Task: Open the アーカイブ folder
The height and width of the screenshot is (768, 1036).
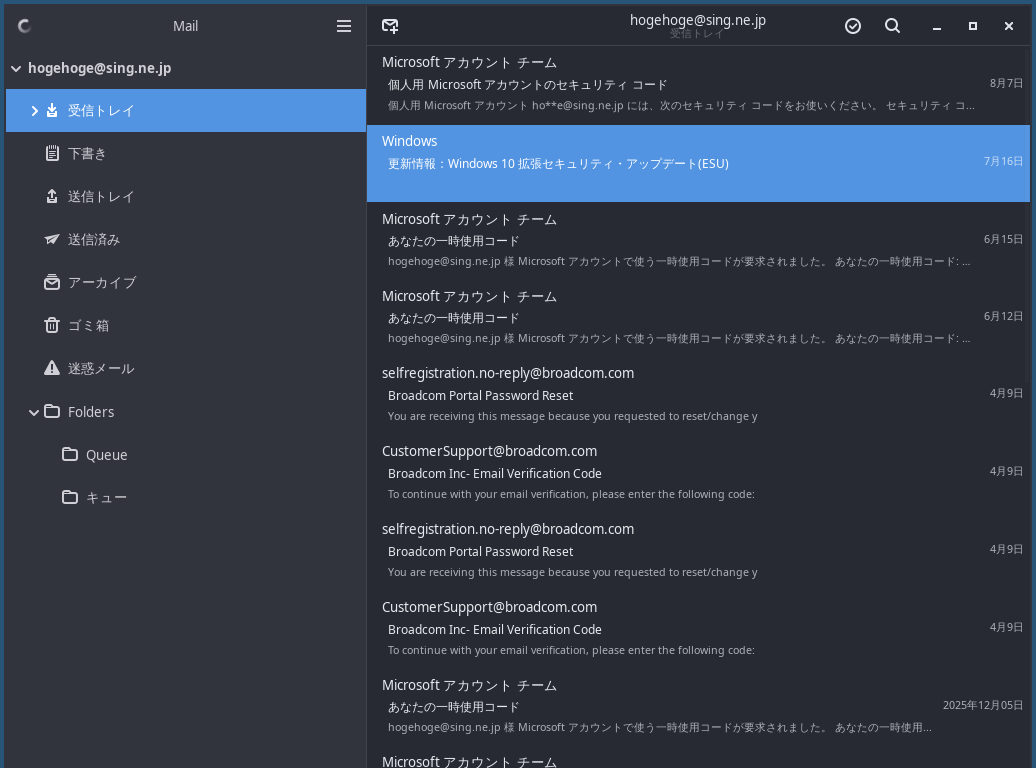Action: pyautogui.click(x=186, y=282)
